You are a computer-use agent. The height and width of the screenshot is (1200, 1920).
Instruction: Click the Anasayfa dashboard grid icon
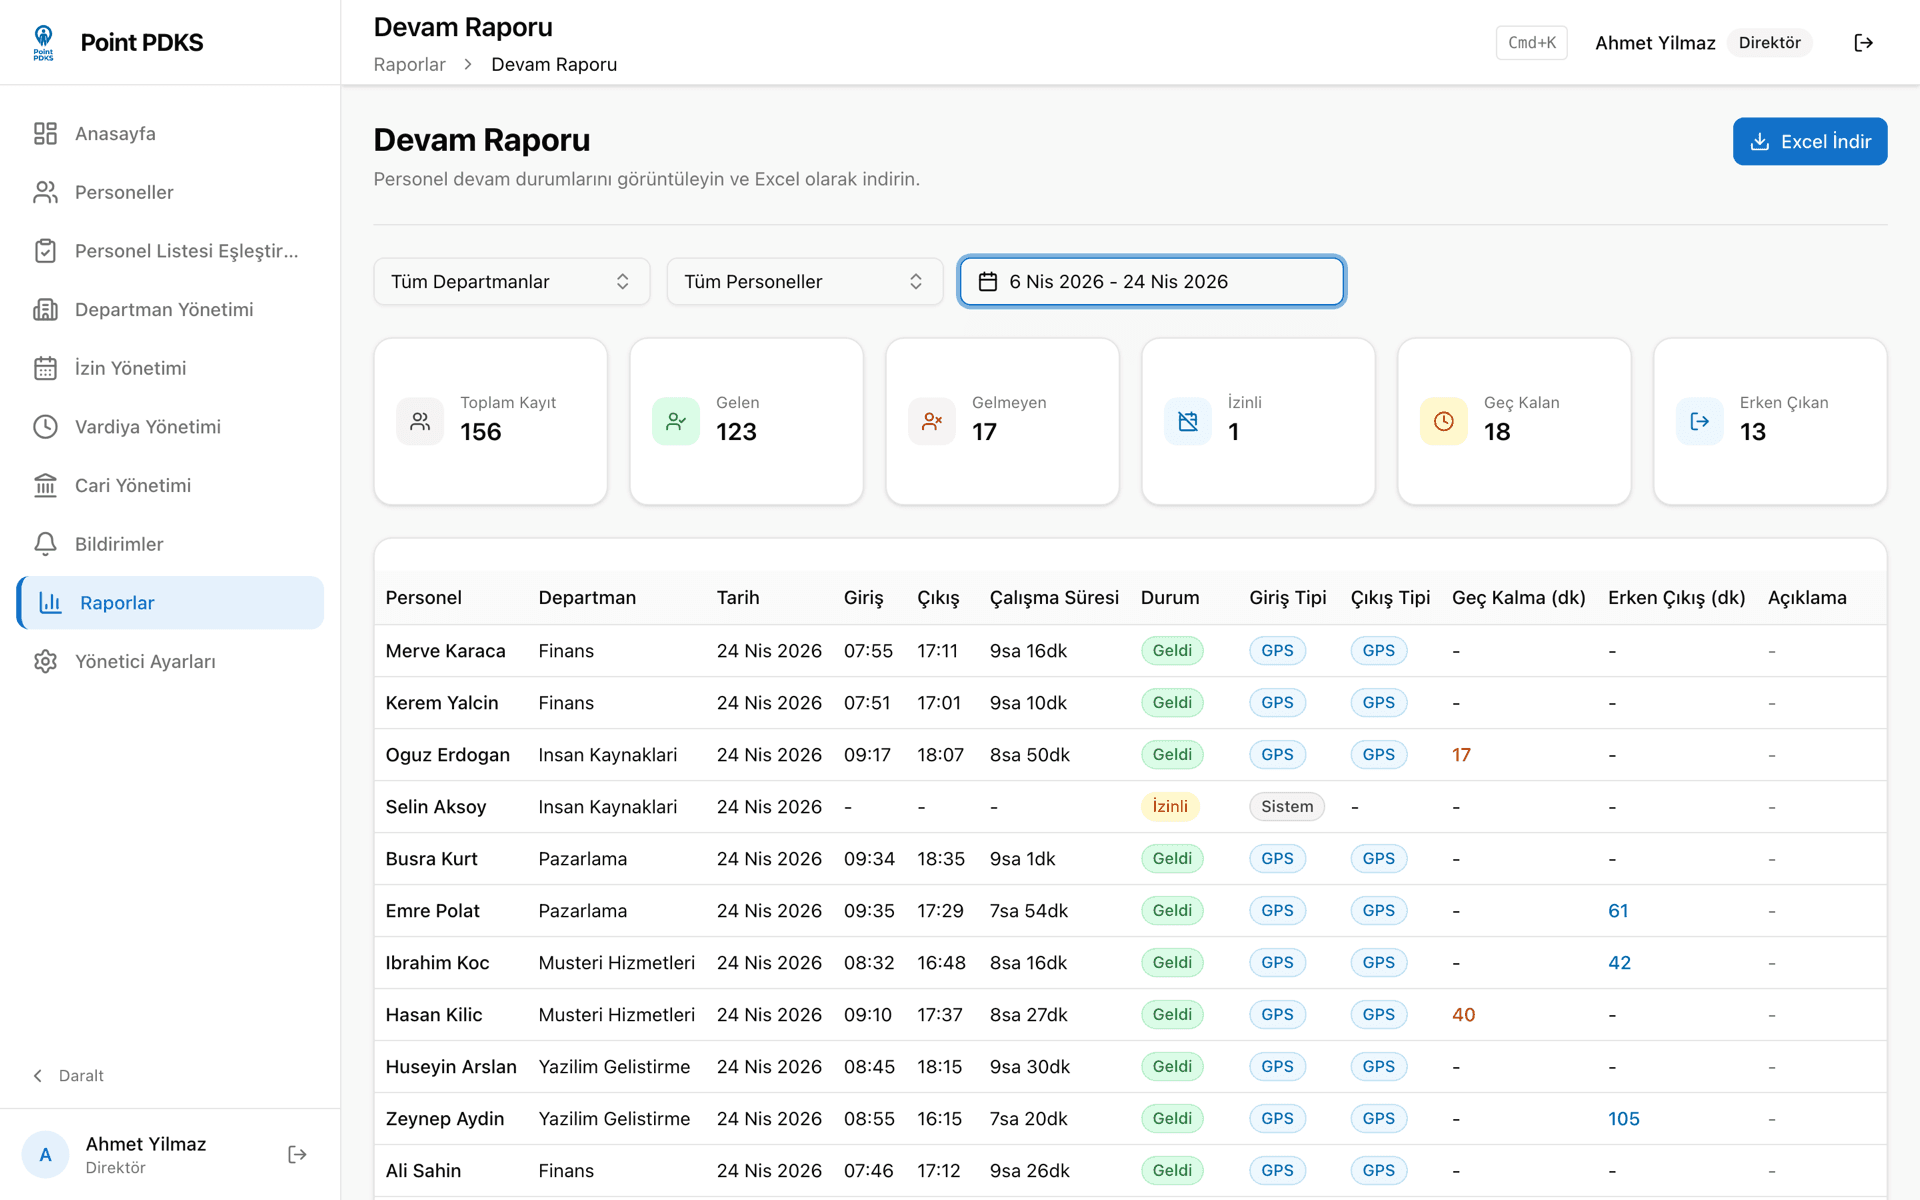pyautogui.click(x=45, y=133)
